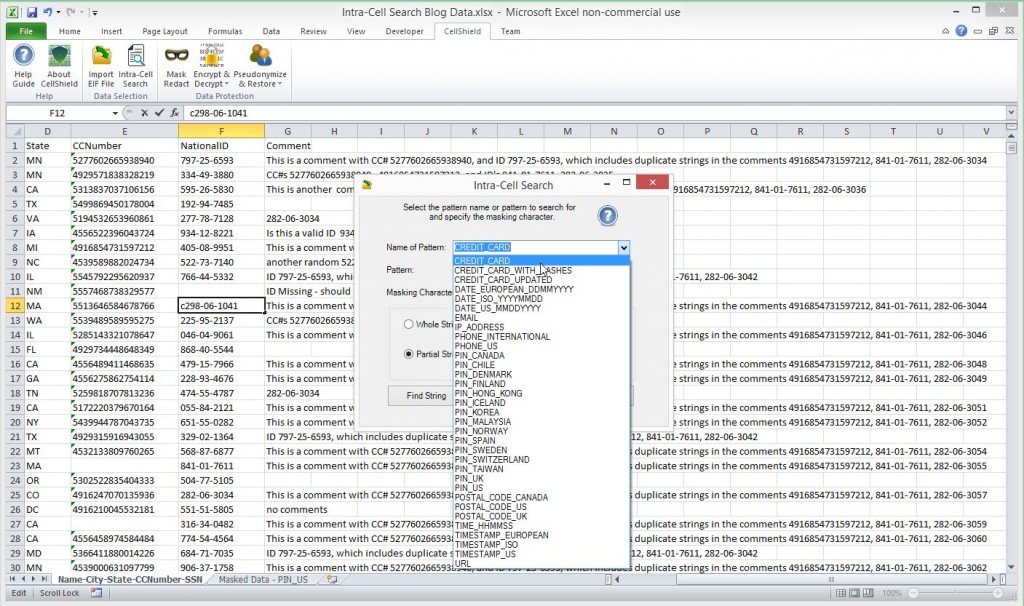Expand Quick Access Toolbar customize arrow
The image size is (1024, 606).
pos(95,12)
